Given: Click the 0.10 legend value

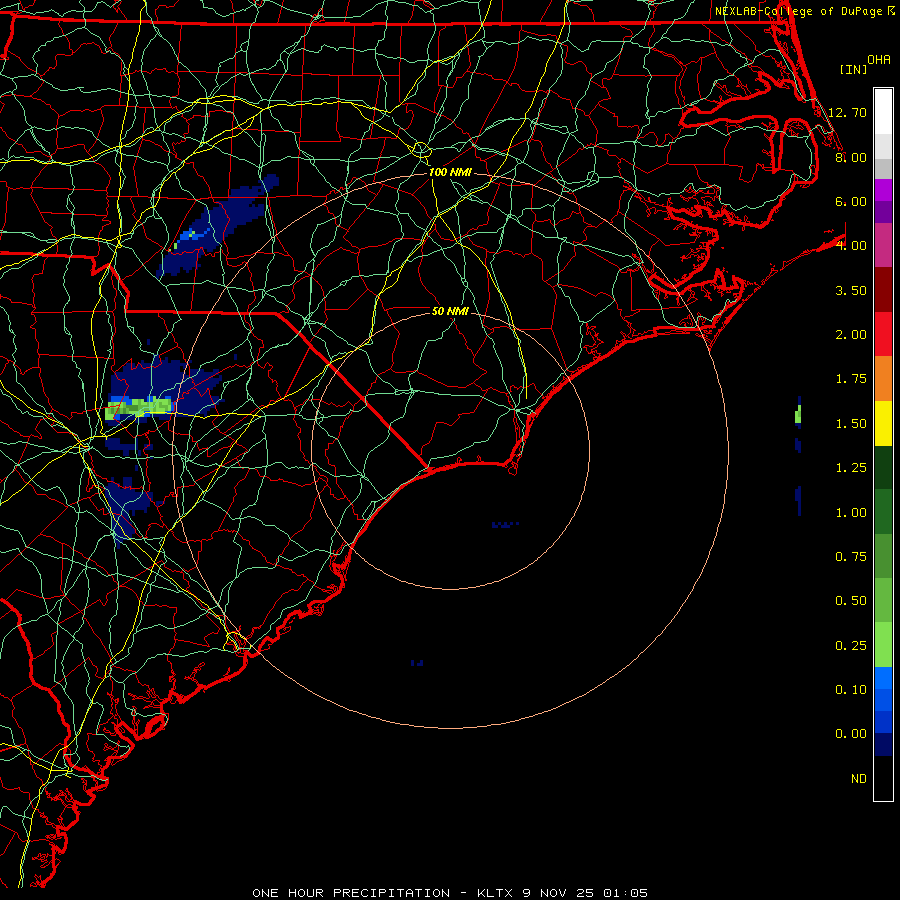Looking at the screenshot, I should pos(851,690).
